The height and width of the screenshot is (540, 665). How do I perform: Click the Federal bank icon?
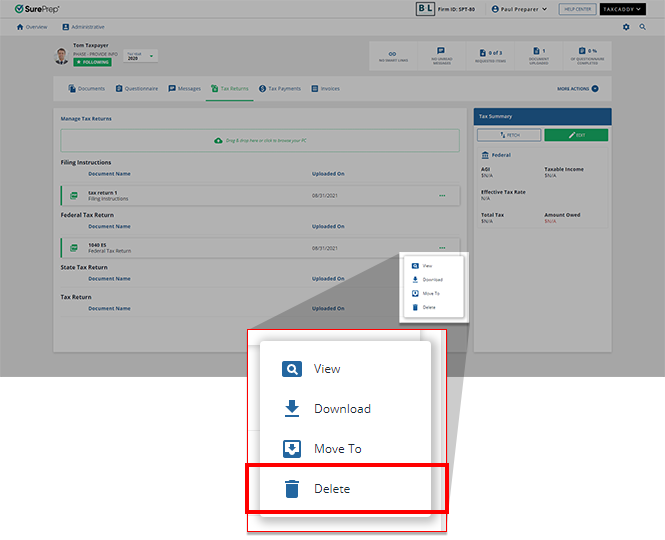point(485,155)
